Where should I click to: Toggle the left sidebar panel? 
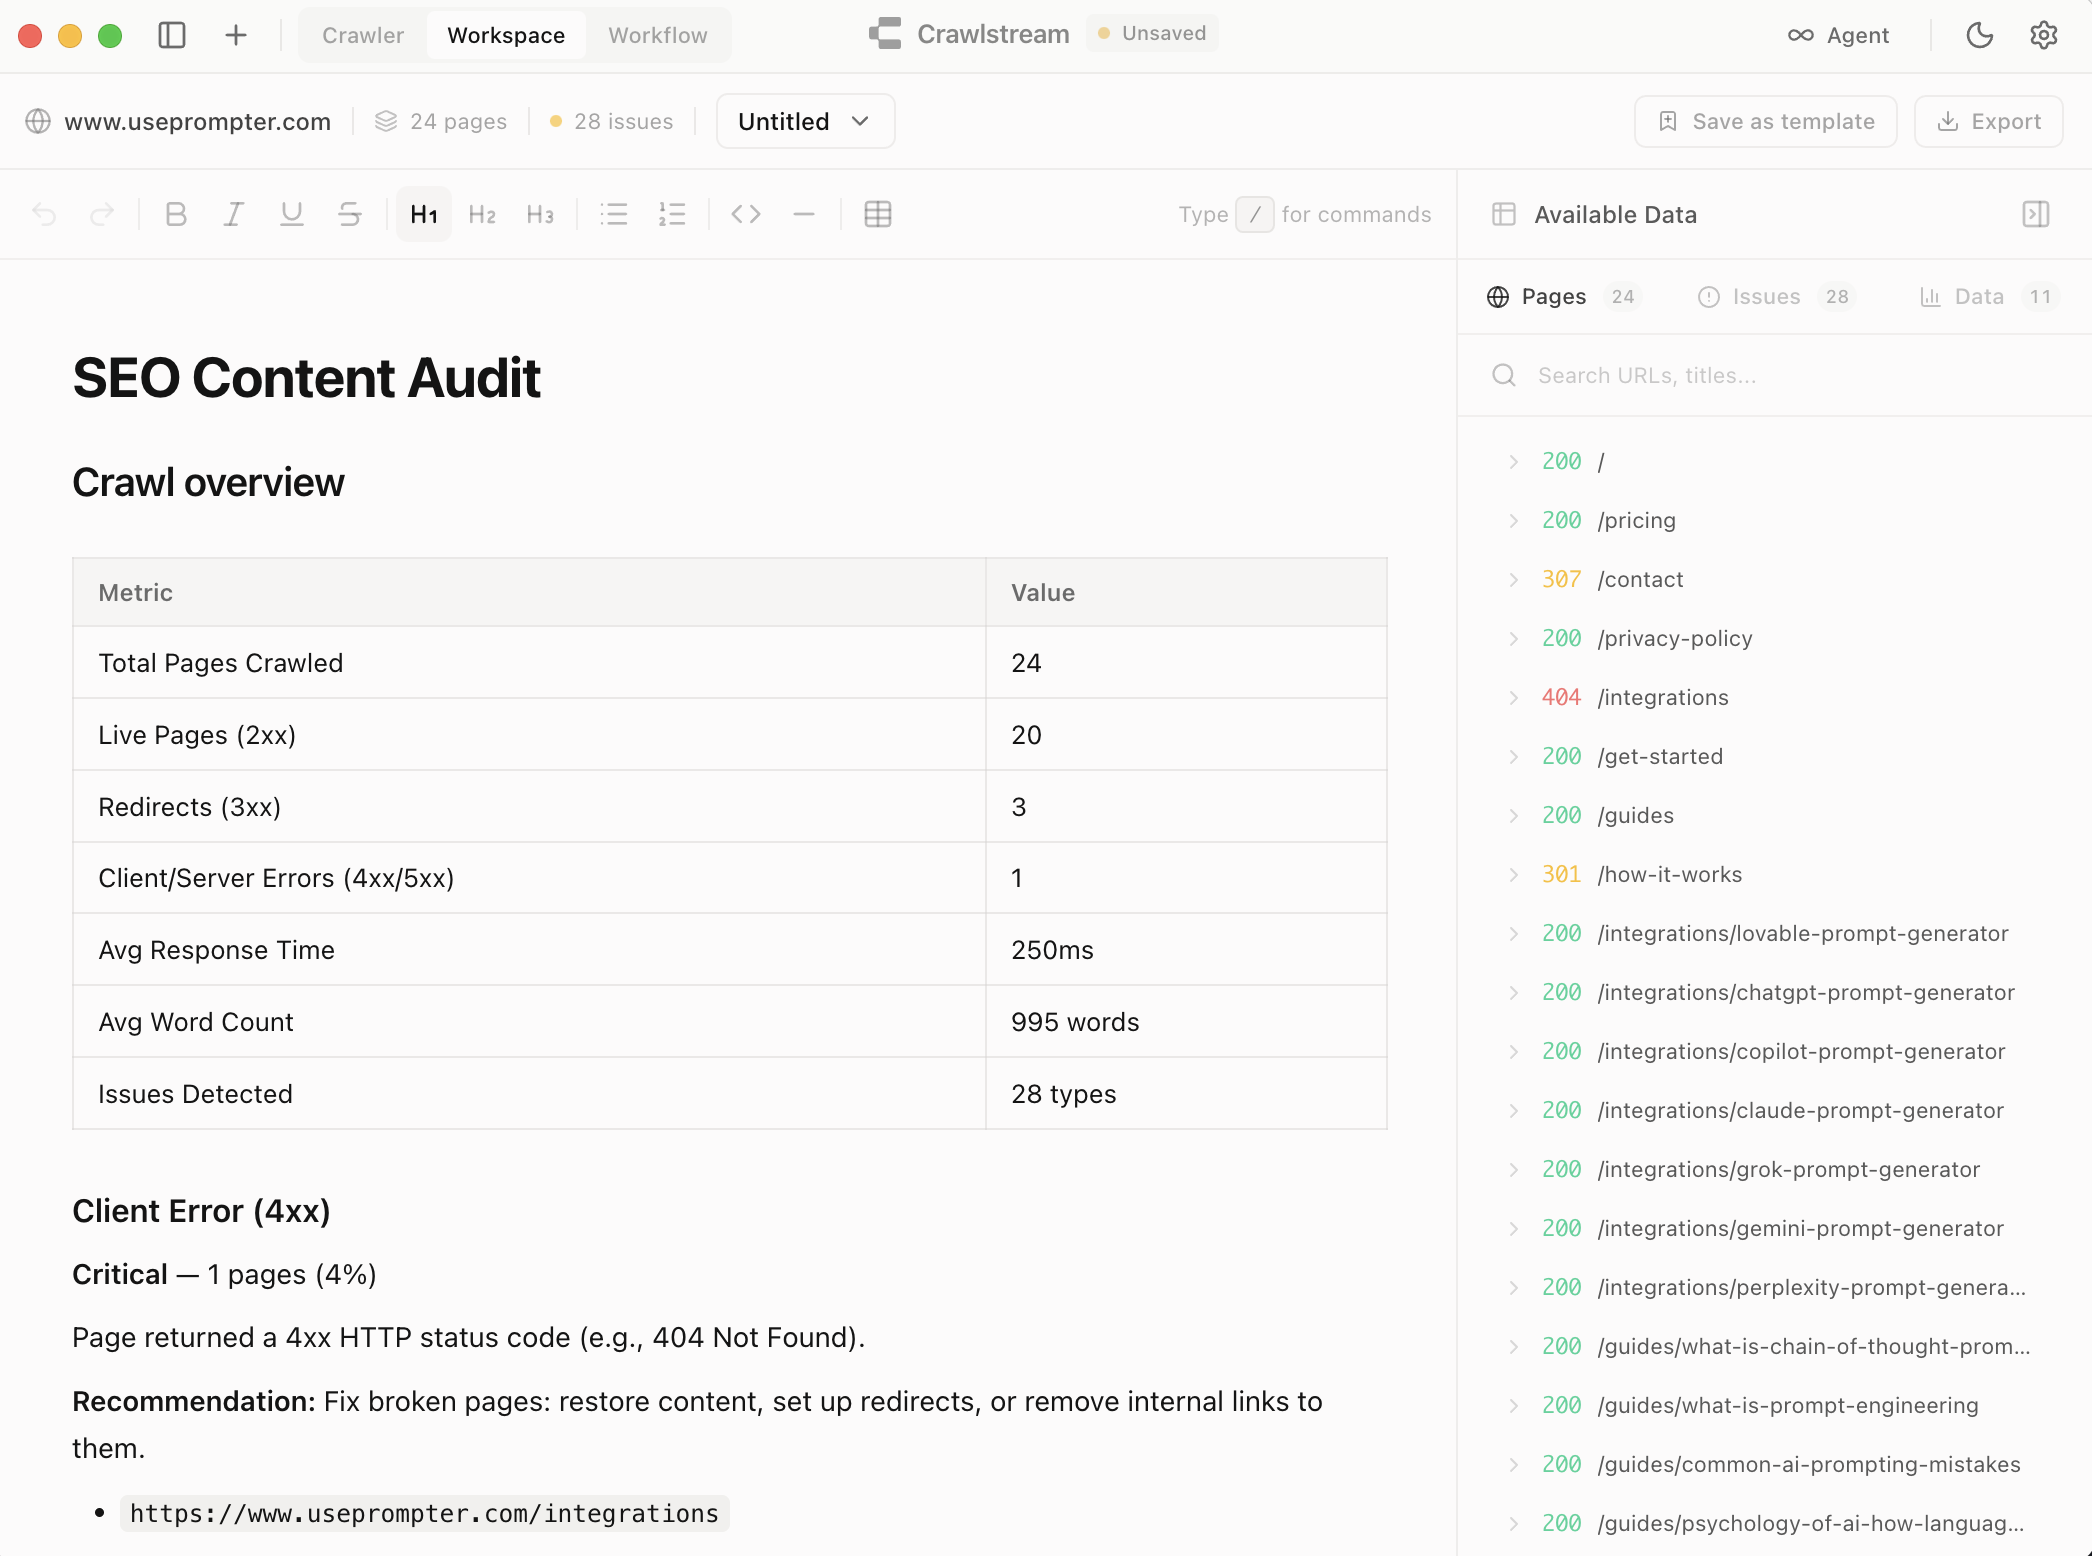tap(172, 35)
